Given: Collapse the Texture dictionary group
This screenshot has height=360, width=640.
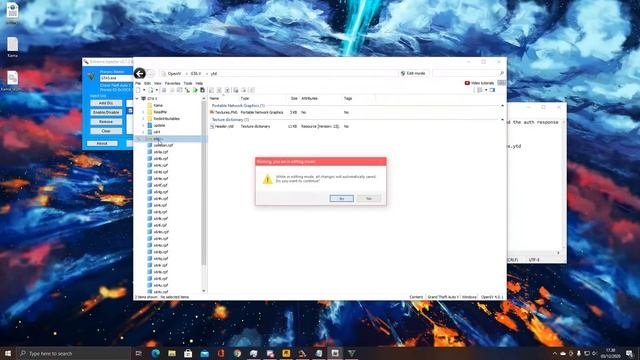Looking at the screenshot, I should [x=502, y=120].
